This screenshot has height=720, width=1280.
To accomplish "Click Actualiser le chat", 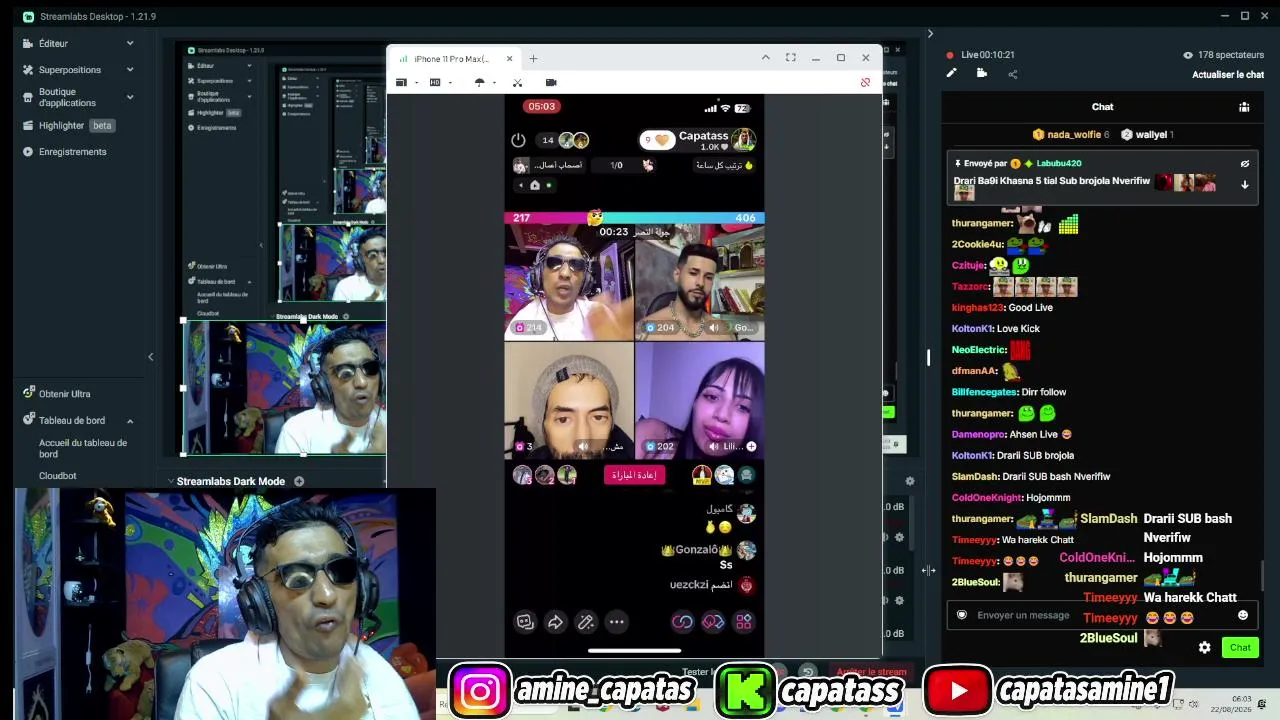I will tap(1228, 75).
